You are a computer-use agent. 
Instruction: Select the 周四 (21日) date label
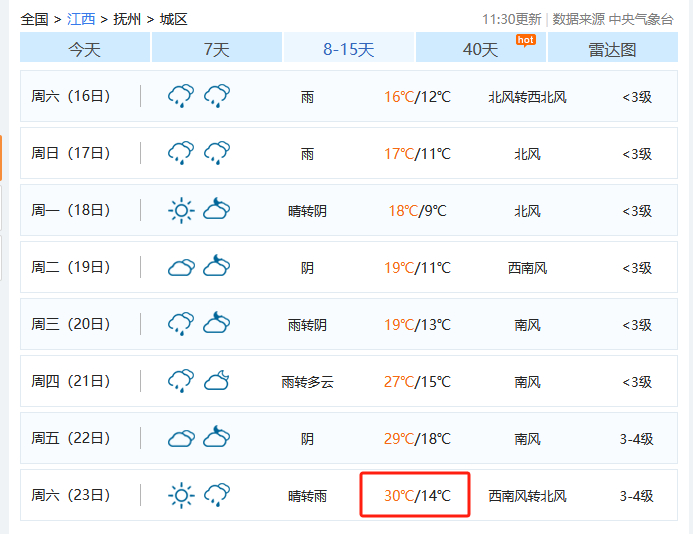pos(71,381)
